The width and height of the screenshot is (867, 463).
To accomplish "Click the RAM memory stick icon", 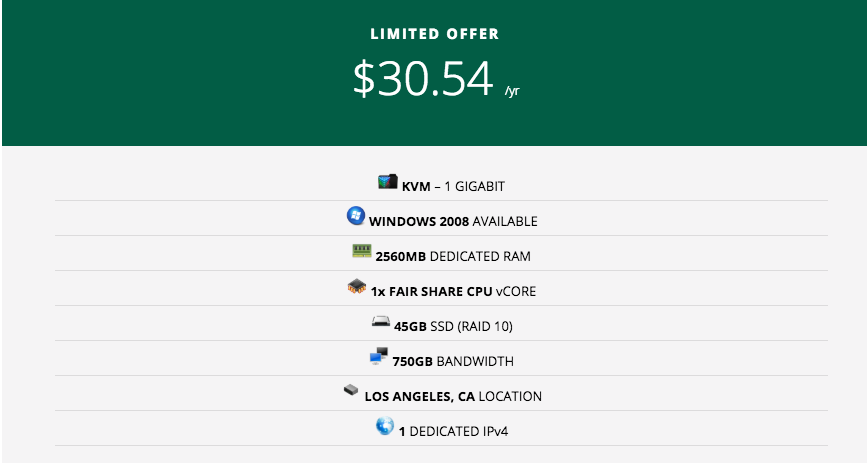I will pyautogui.click(x=361, y=252).
